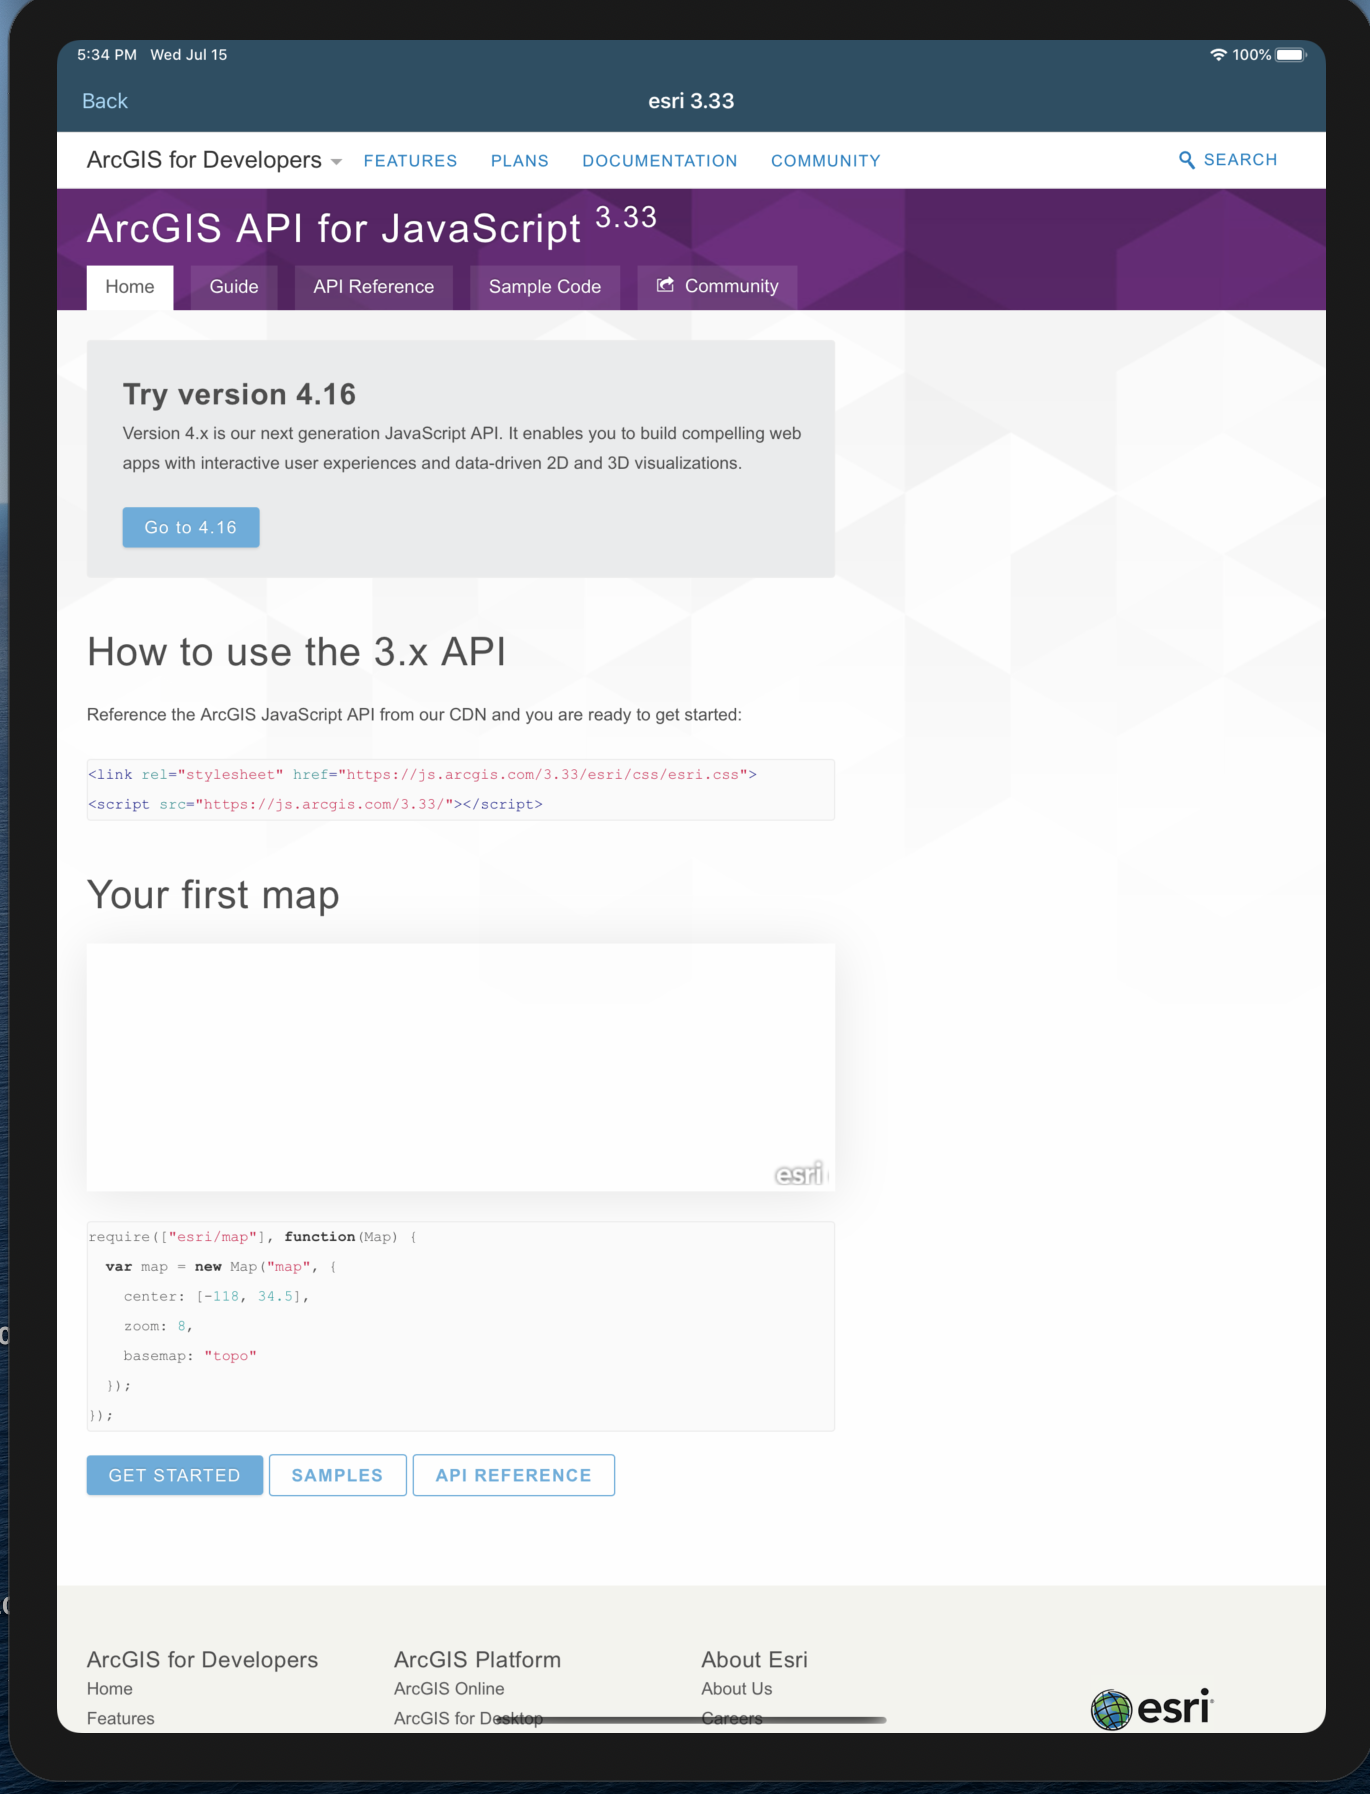Screen dimensions: 1370x1794
Task: Open the COMMUNITY menu item
Action: pos(826,161)
